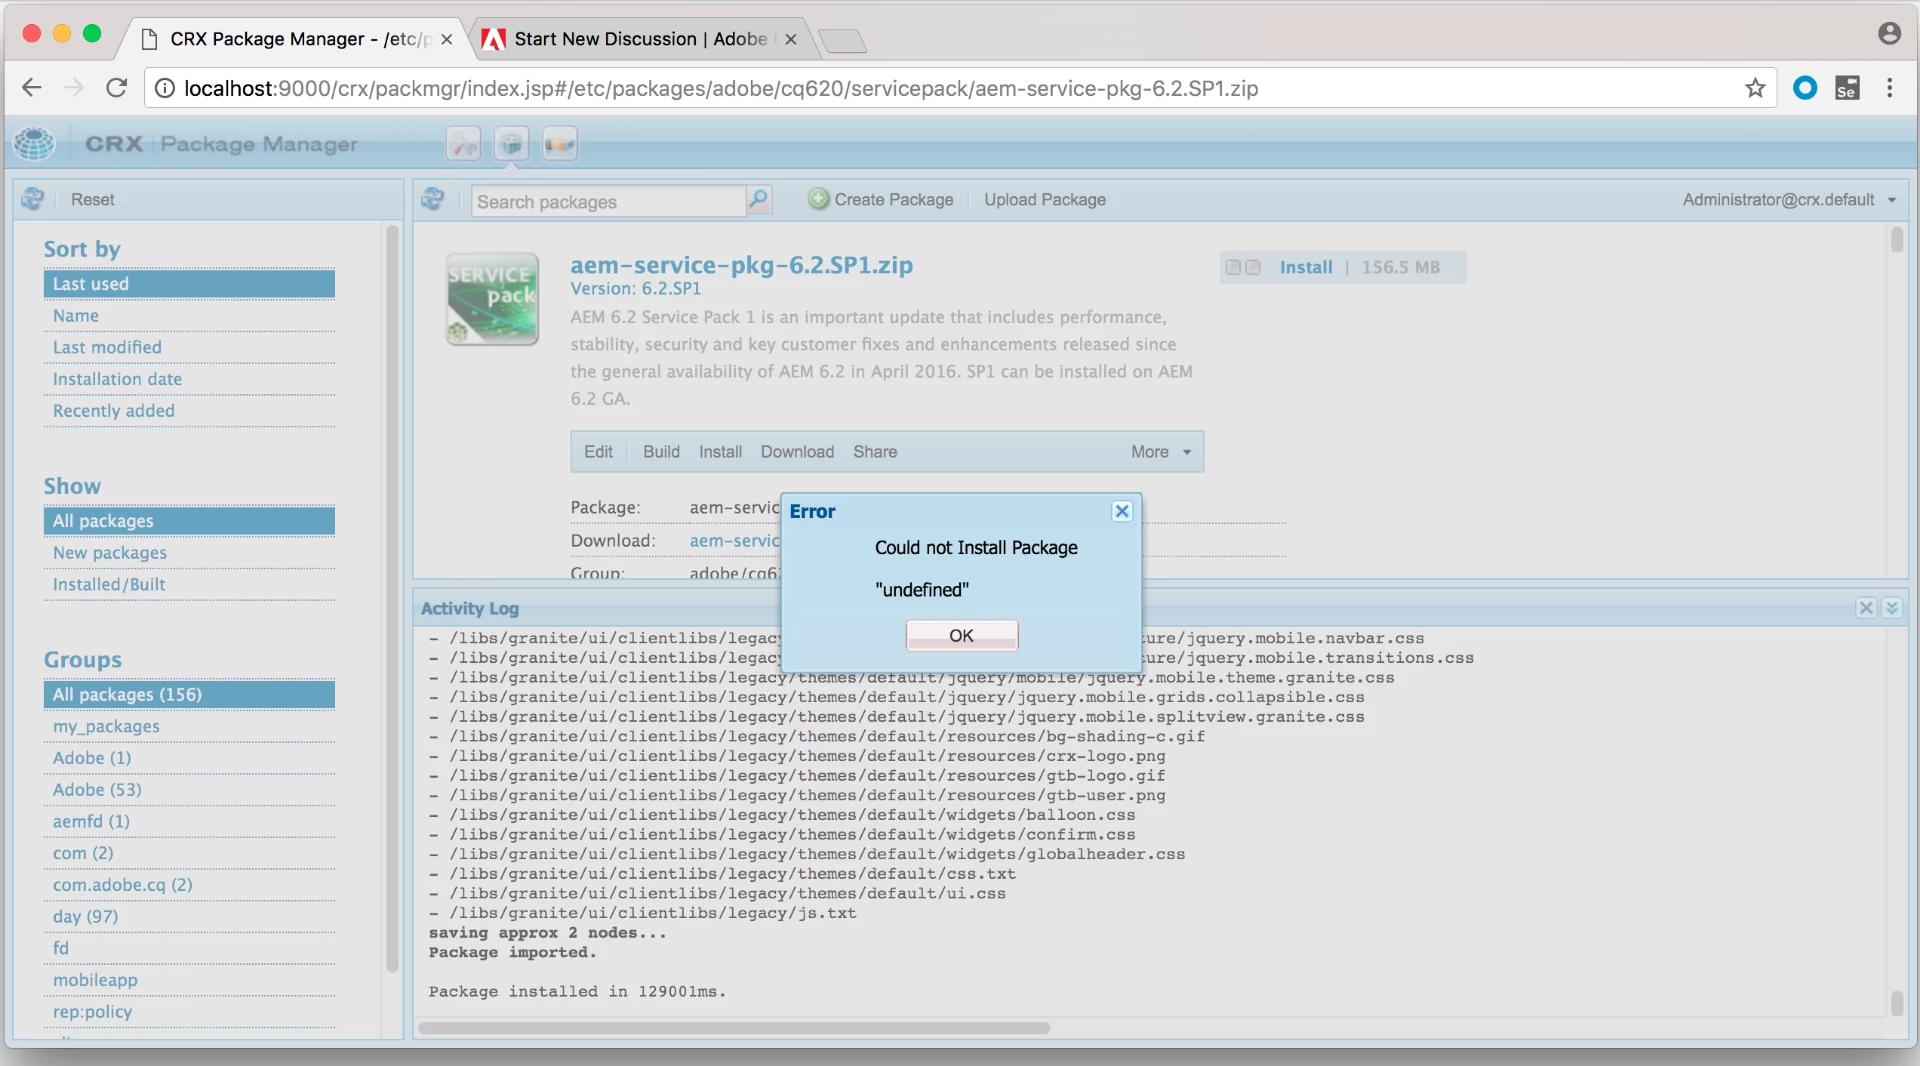The width and height of the screenshot is (1920, 1066).
Task: Click Create Package label
Action: [894, 199]
